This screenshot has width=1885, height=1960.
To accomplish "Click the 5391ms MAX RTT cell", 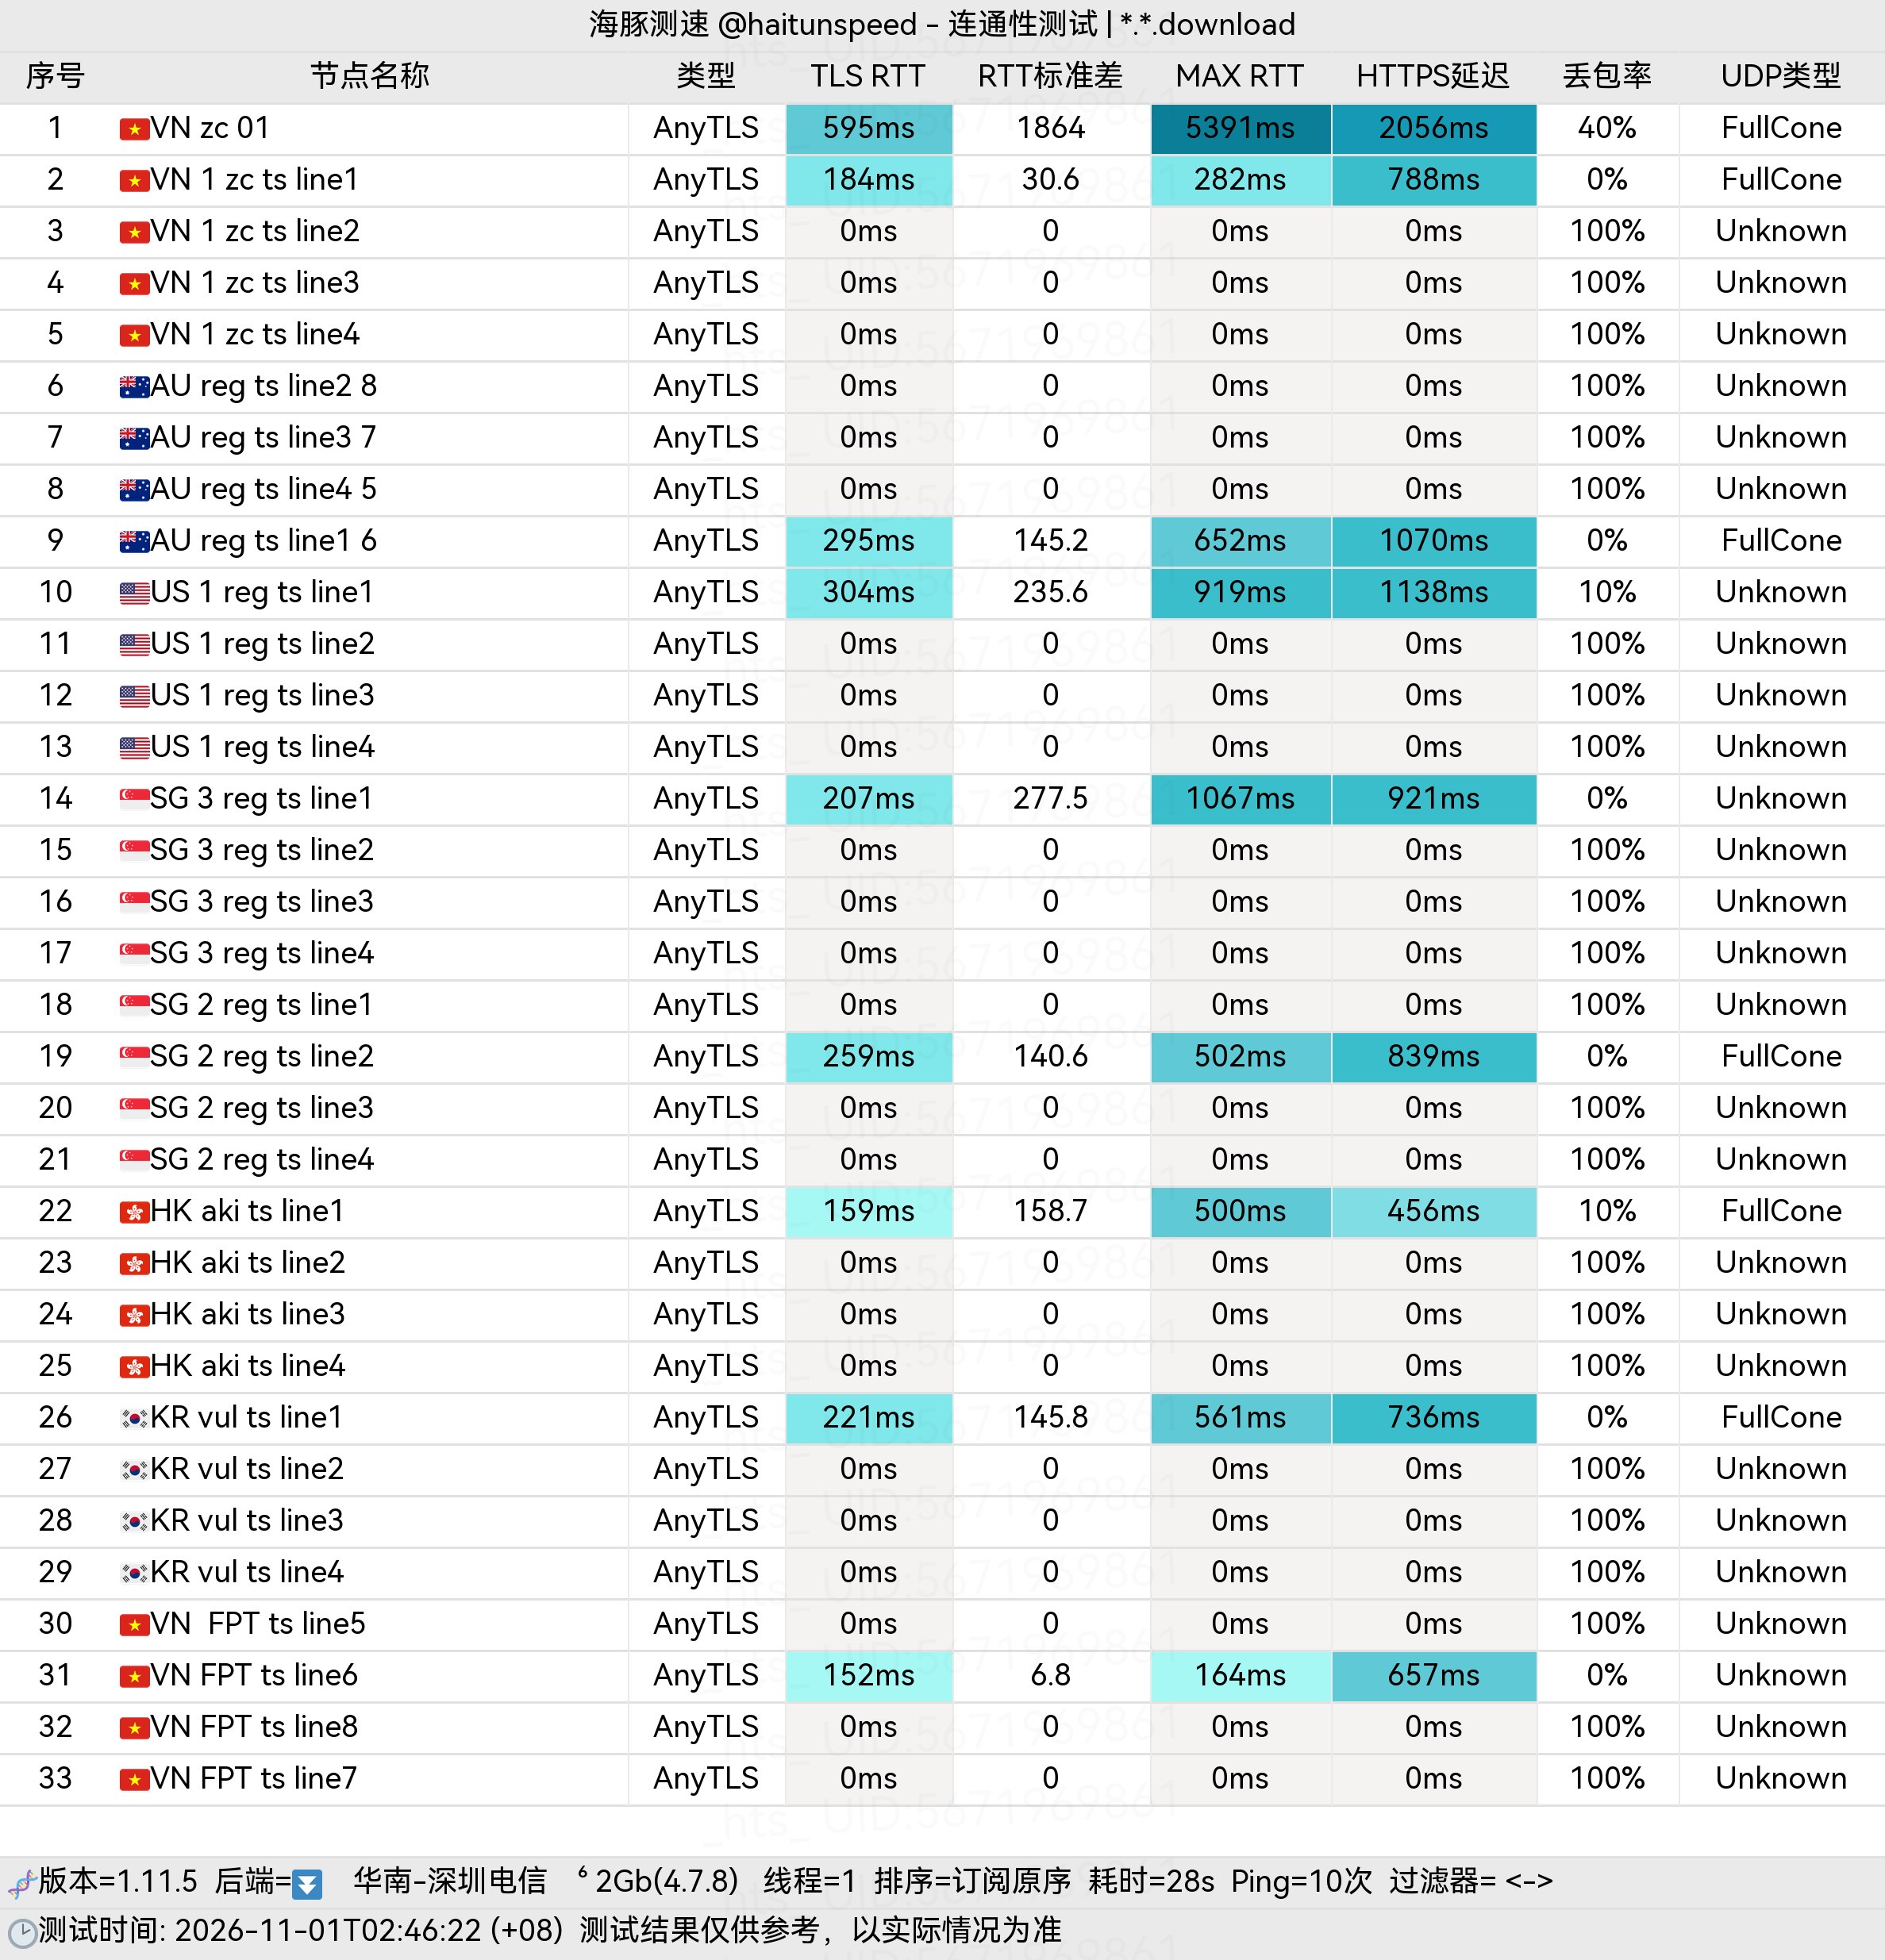I will tap(1240, 128).
